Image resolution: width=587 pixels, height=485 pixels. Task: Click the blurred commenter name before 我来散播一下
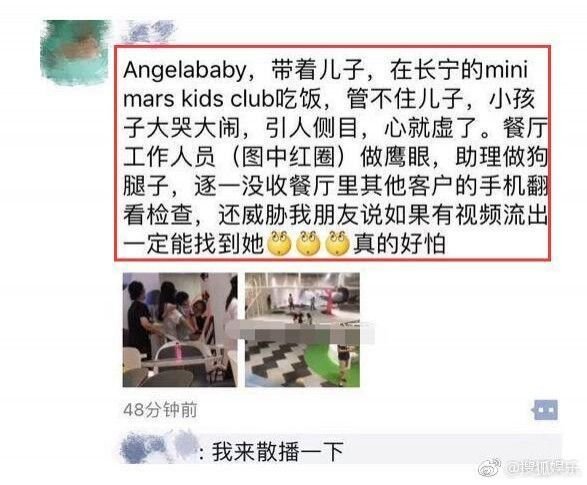160,450
